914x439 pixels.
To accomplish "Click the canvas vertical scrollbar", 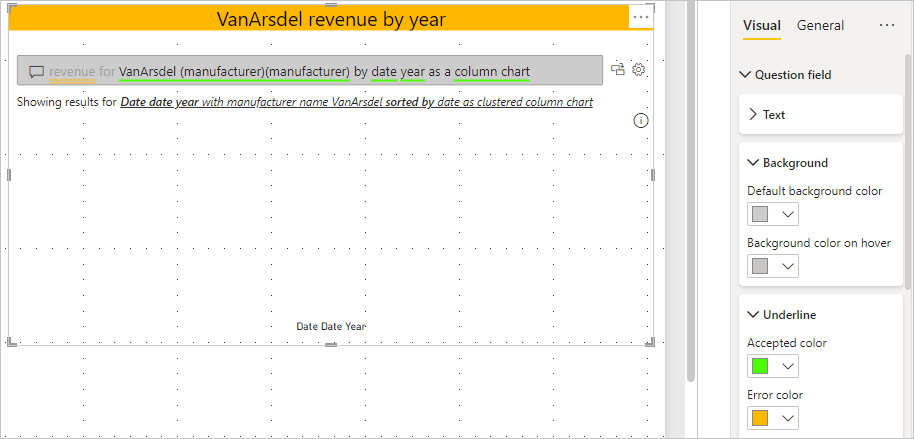I will [691, 192].
